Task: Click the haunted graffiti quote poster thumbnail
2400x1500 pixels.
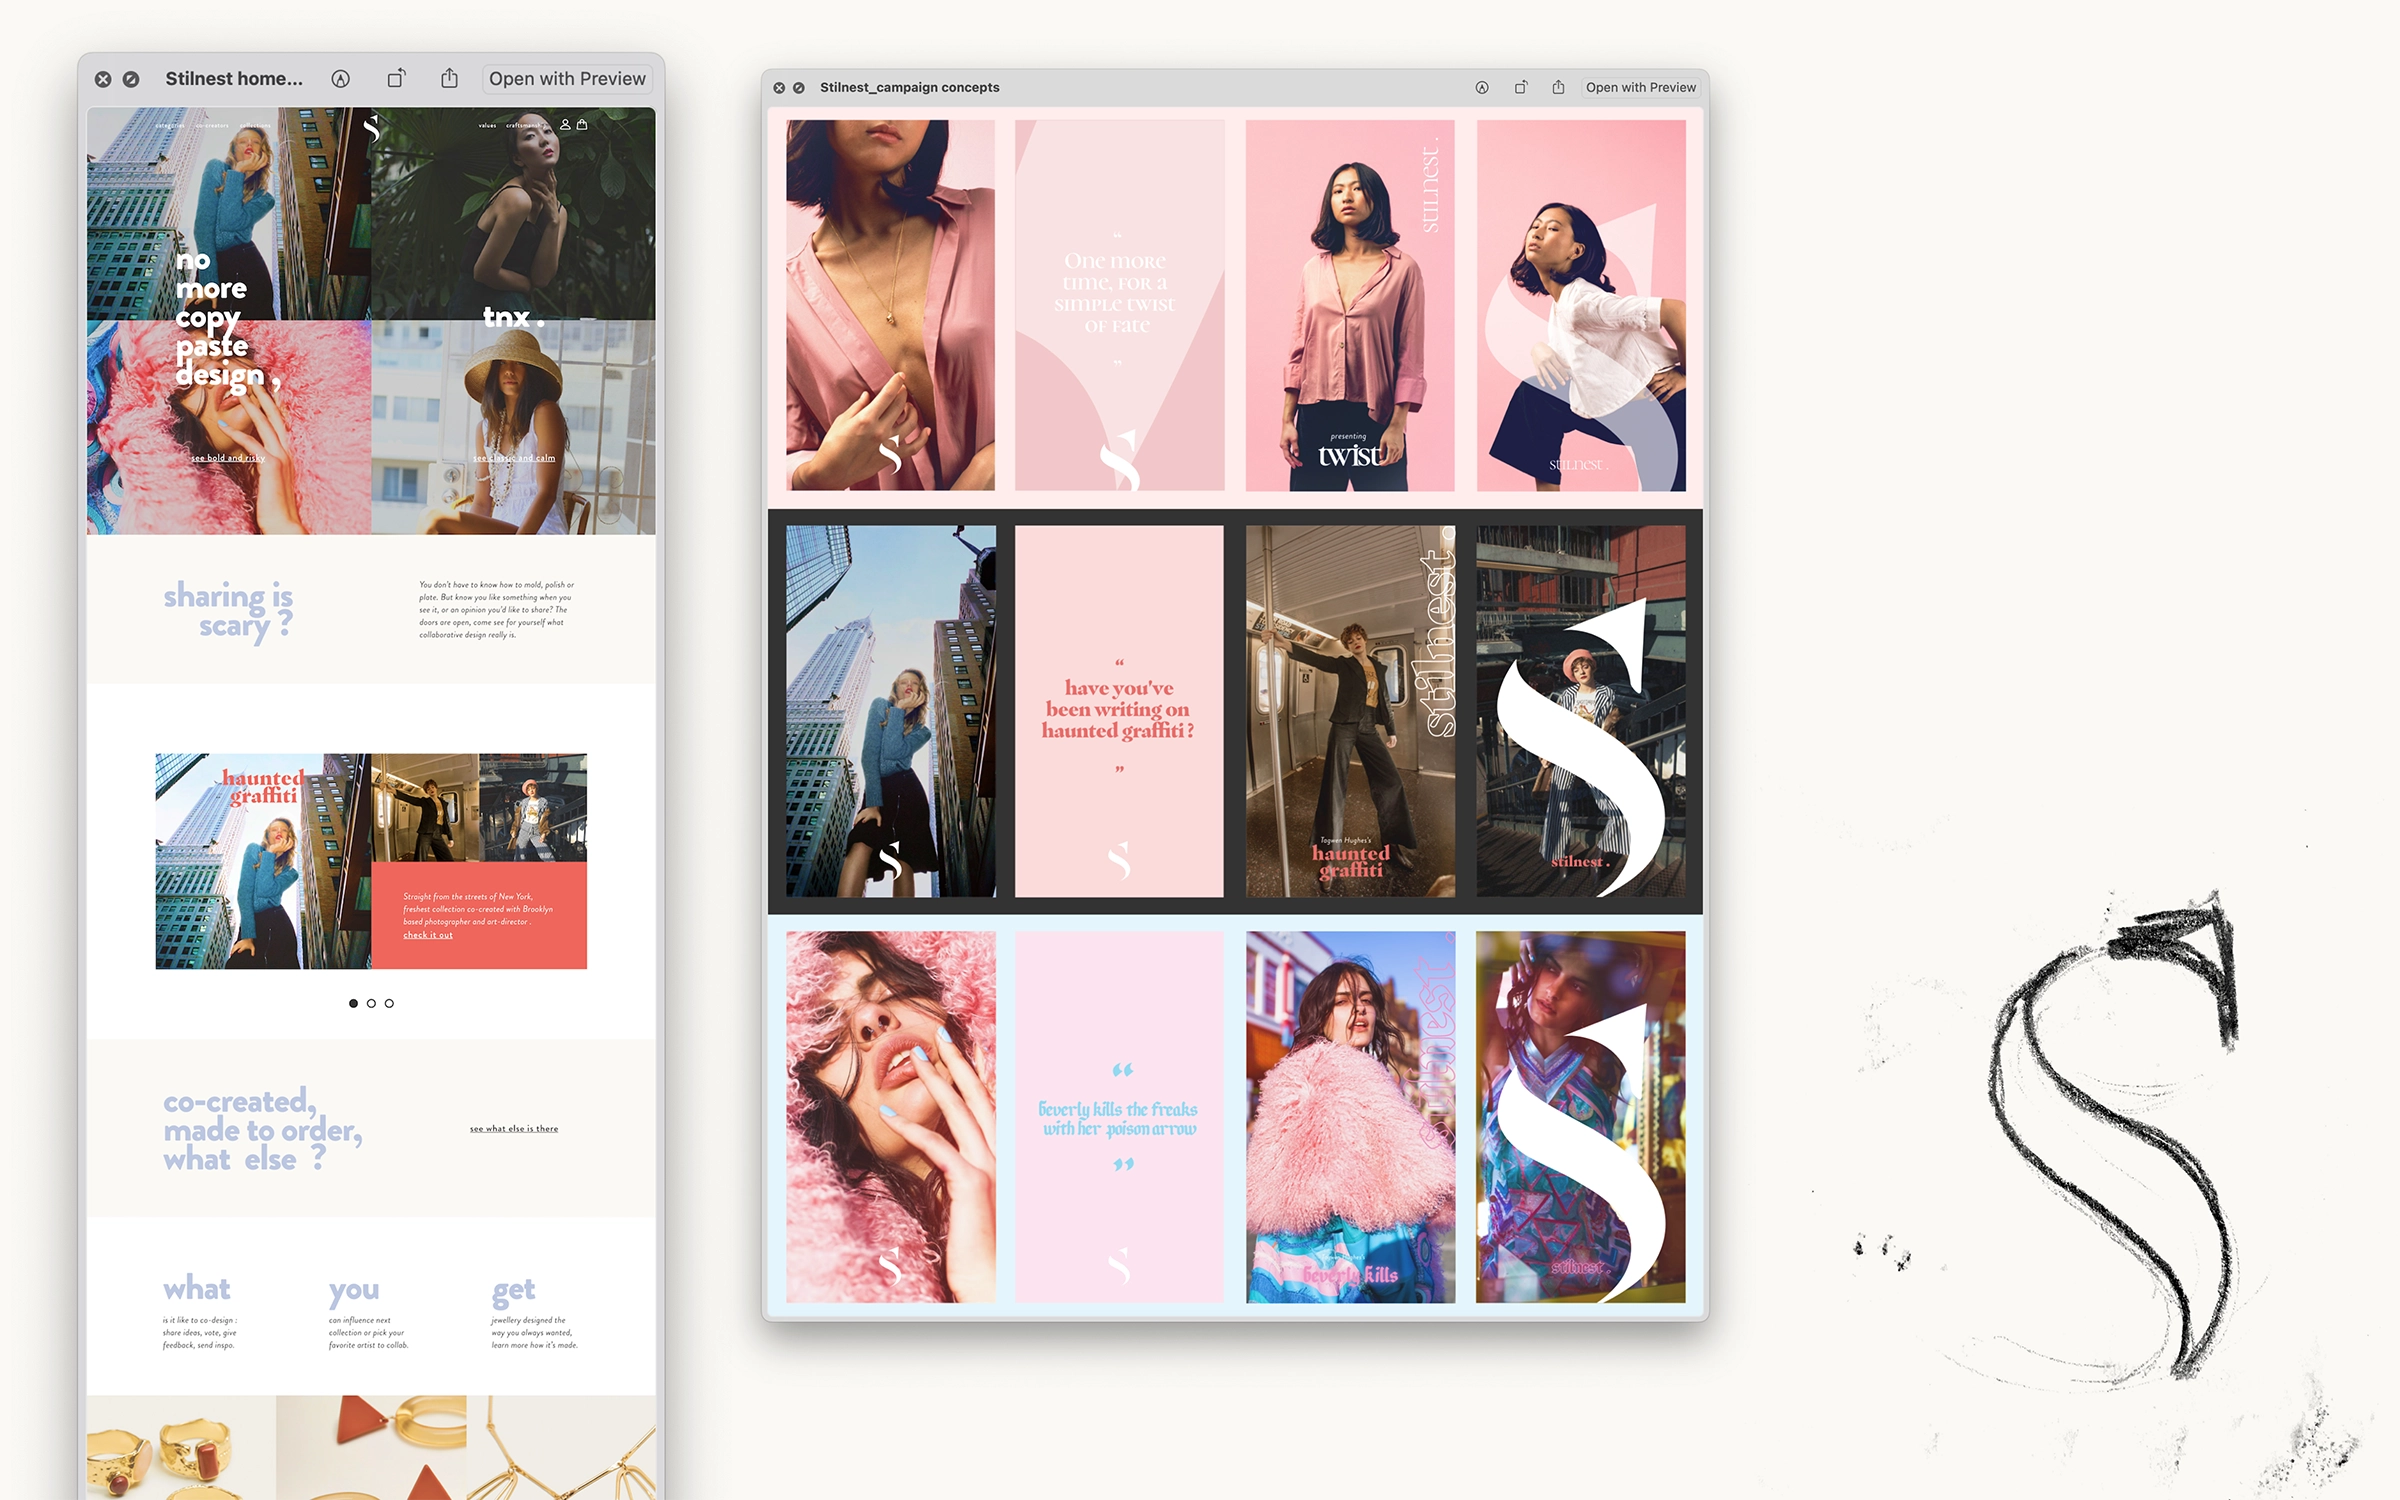Action: [x=1118, y=711]
